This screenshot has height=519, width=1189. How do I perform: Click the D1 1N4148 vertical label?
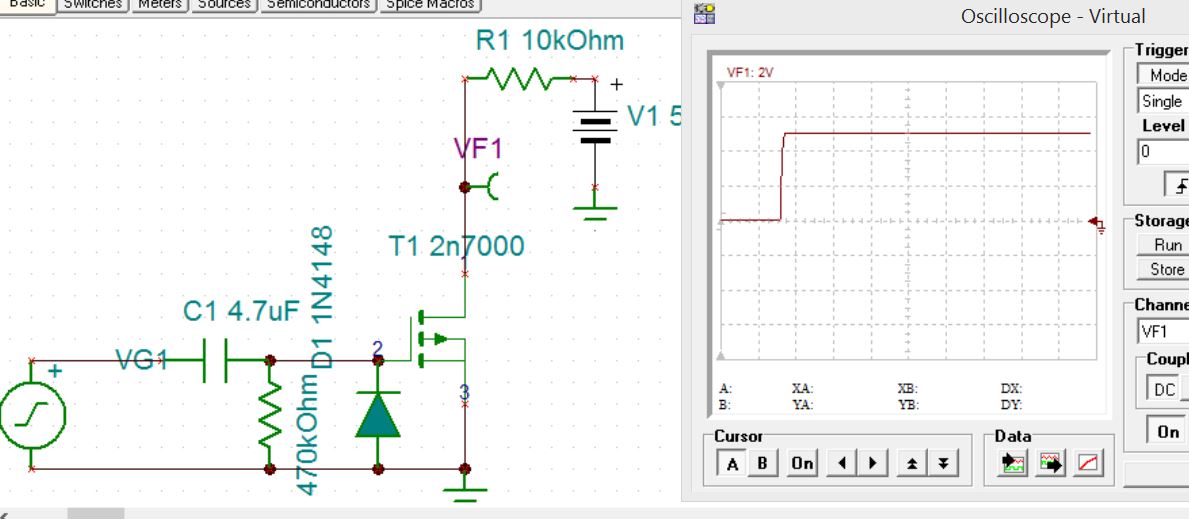(x=322, y=297)
